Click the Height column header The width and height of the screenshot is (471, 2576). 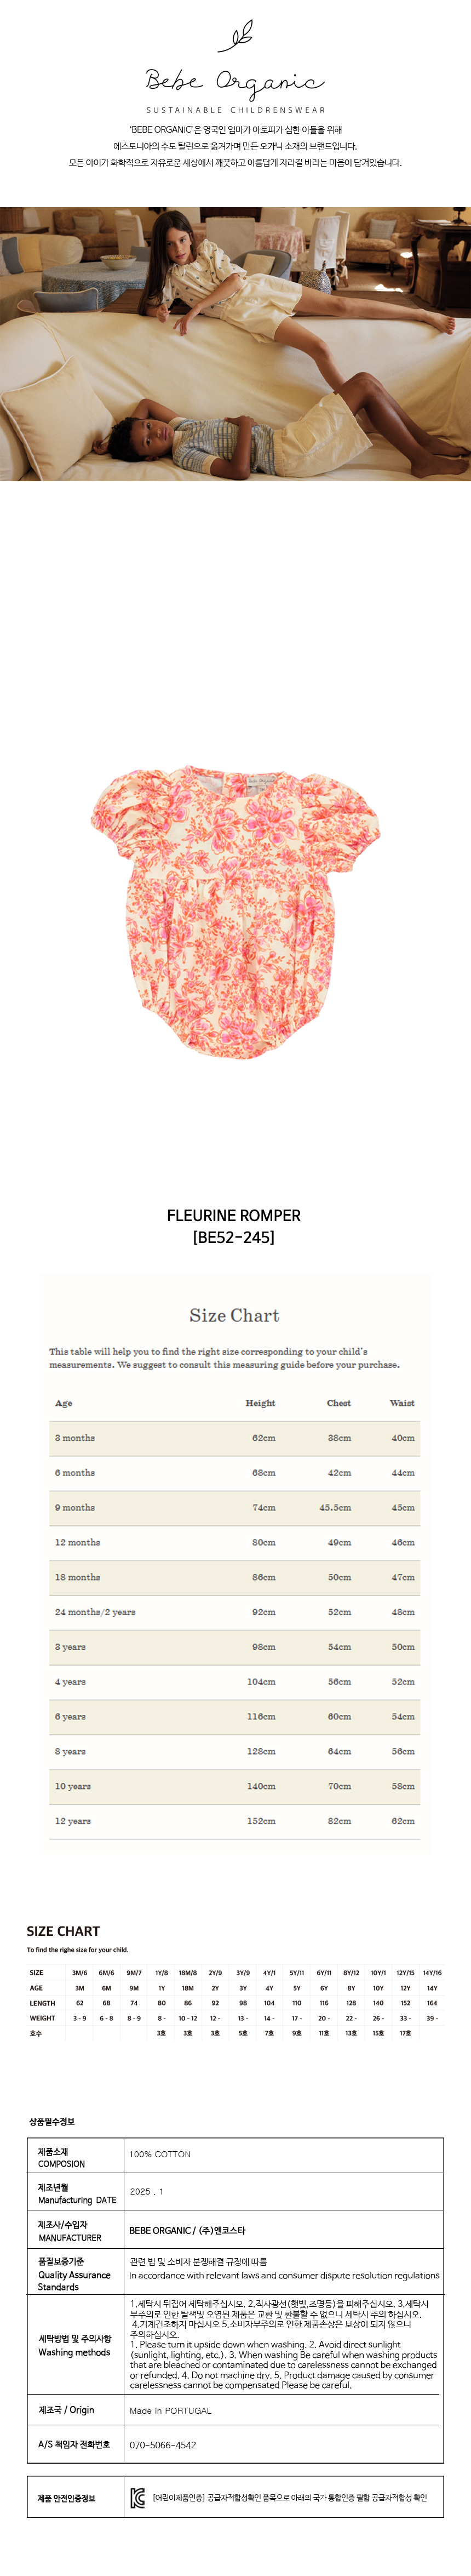click(260, 1403)
